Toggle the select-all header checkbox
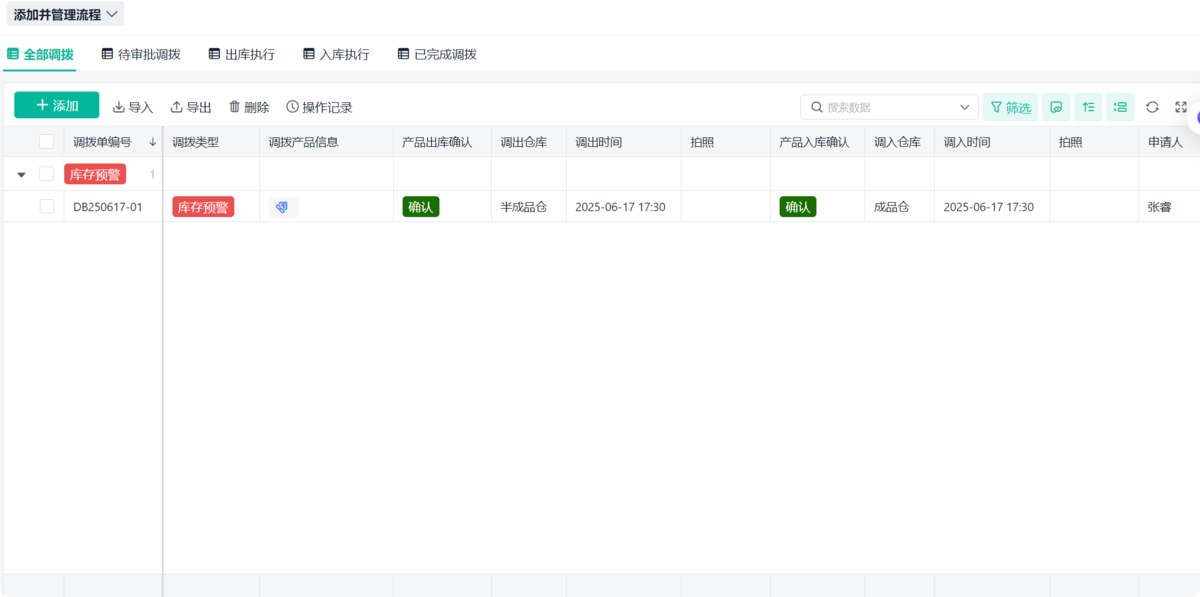Image resolution: width=1200 pixels, height=597 pixels. (x=46, y=142)
